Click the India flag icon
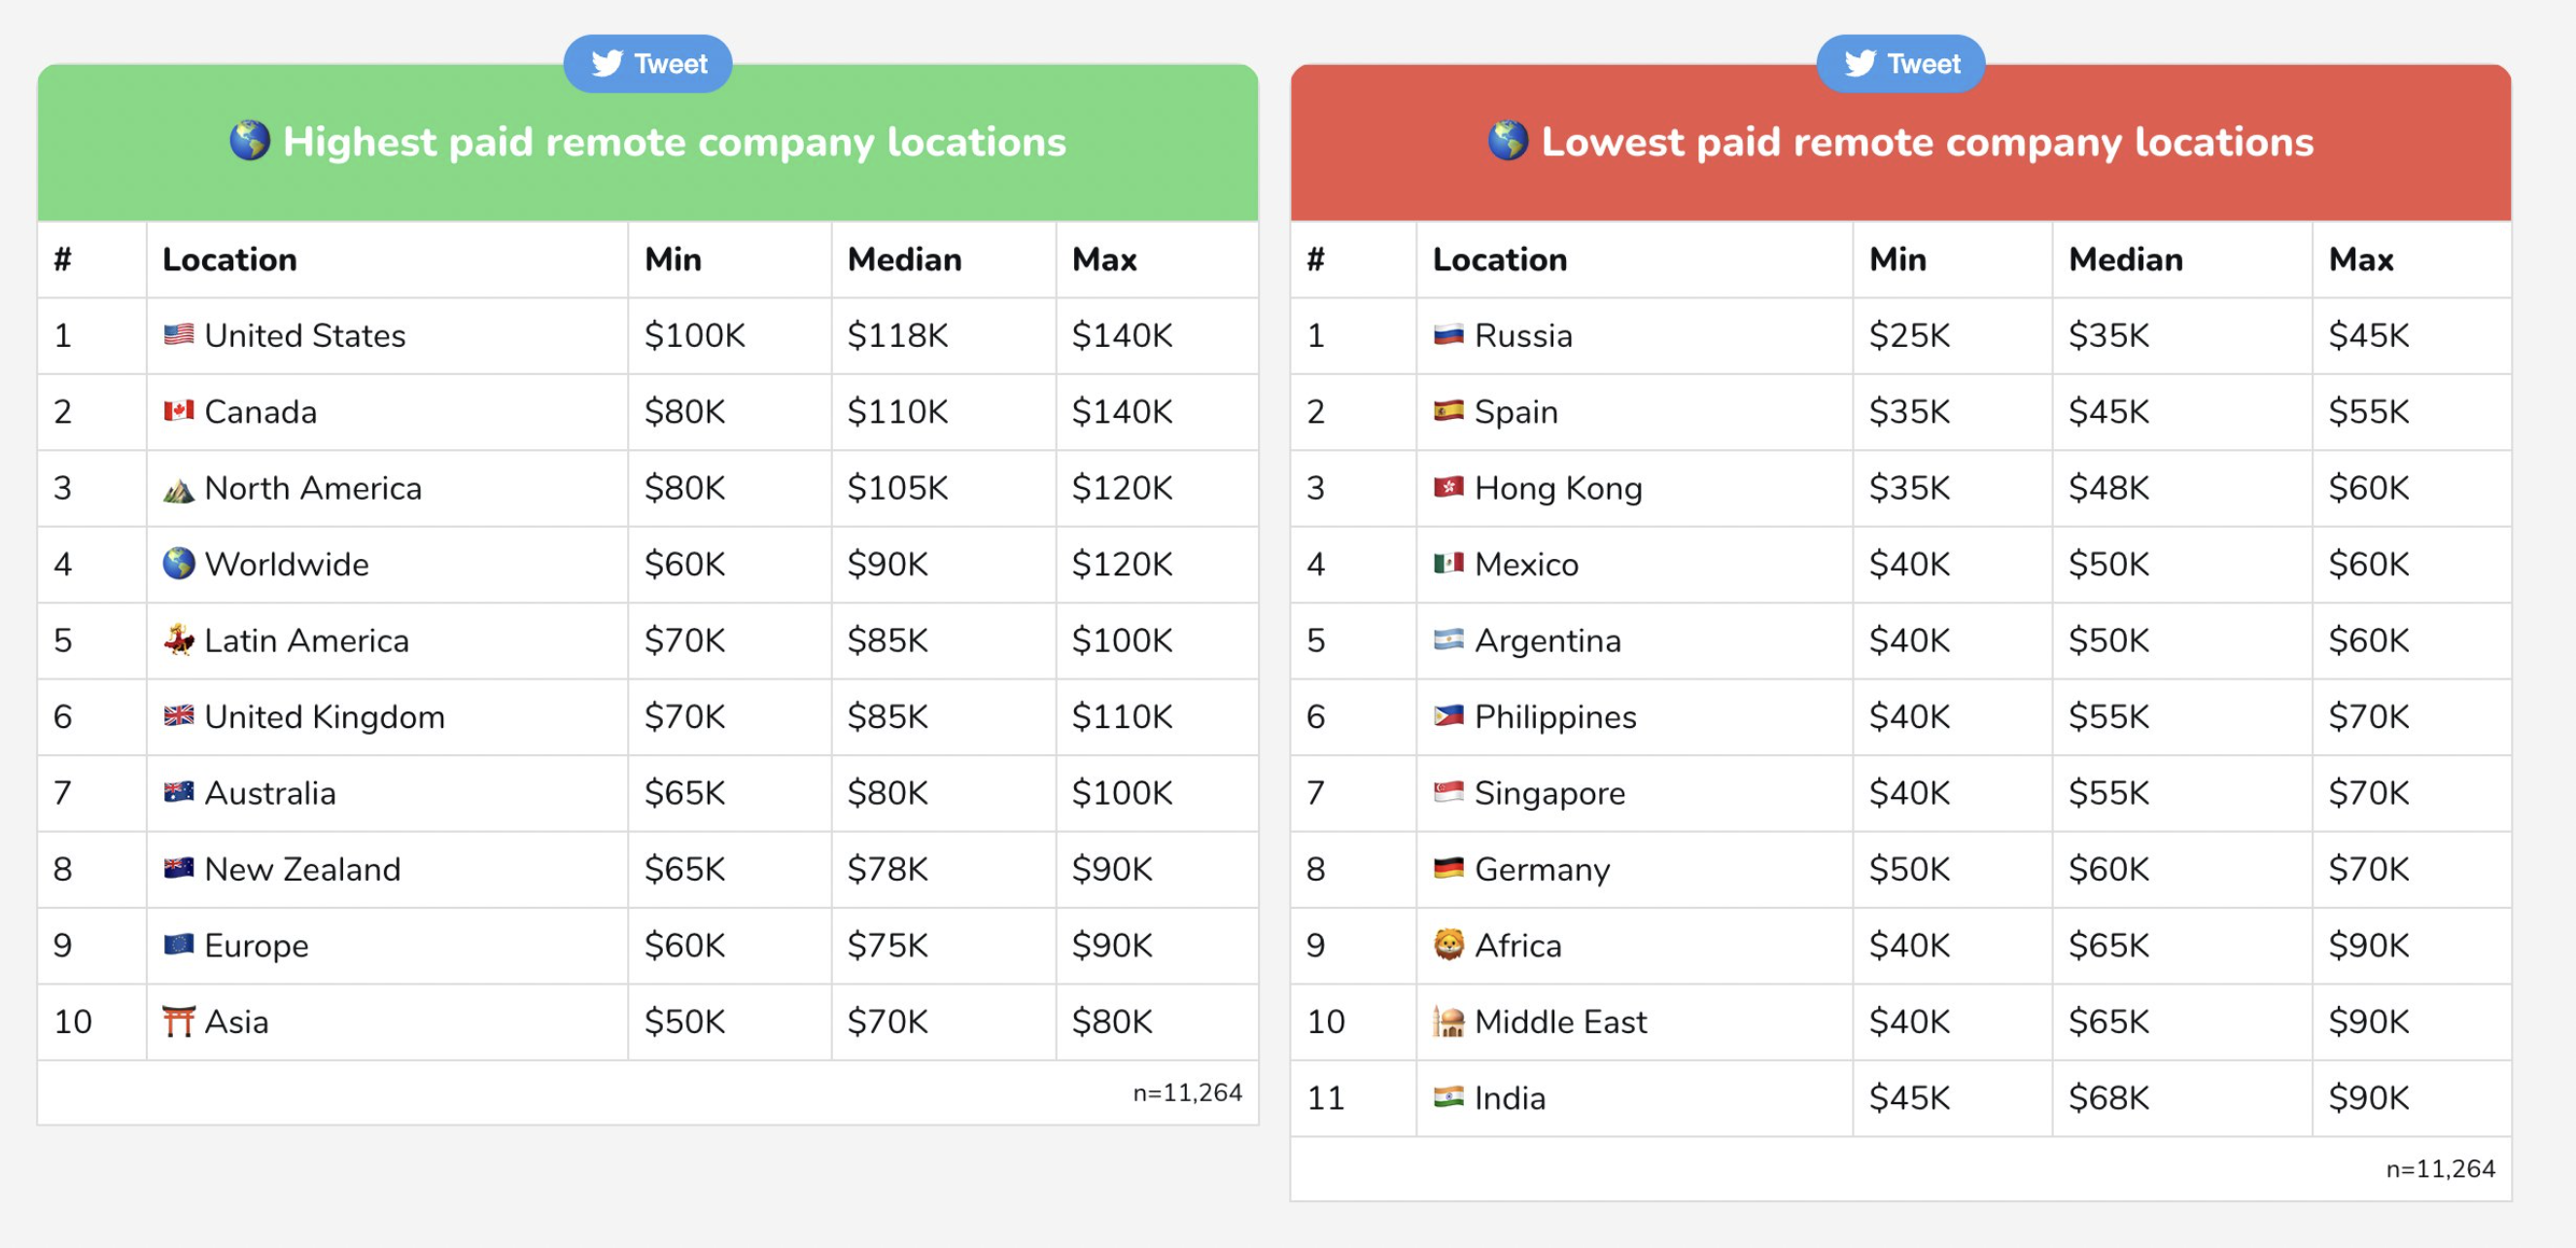2576x1248 pixels. 1448,1097
